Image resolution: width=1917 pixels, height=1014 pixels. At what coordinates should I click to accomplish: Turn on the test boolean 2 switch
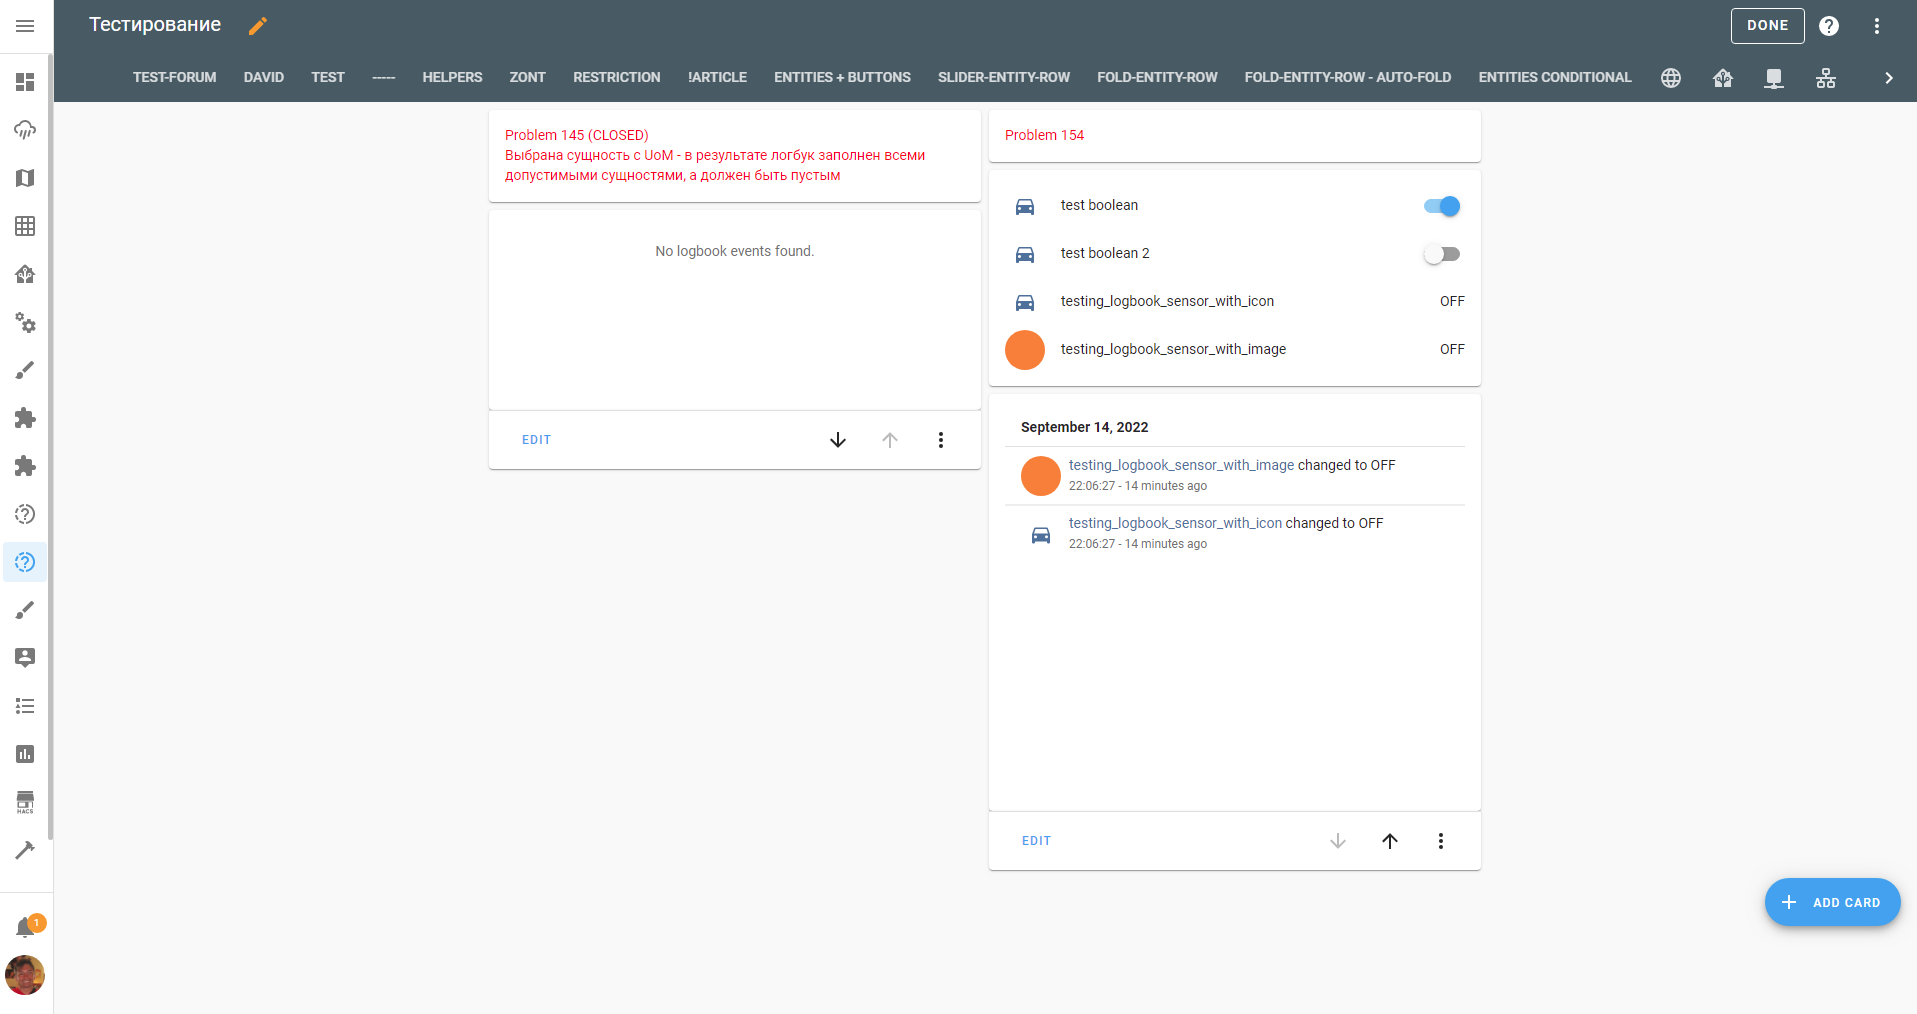[1442, 254]
